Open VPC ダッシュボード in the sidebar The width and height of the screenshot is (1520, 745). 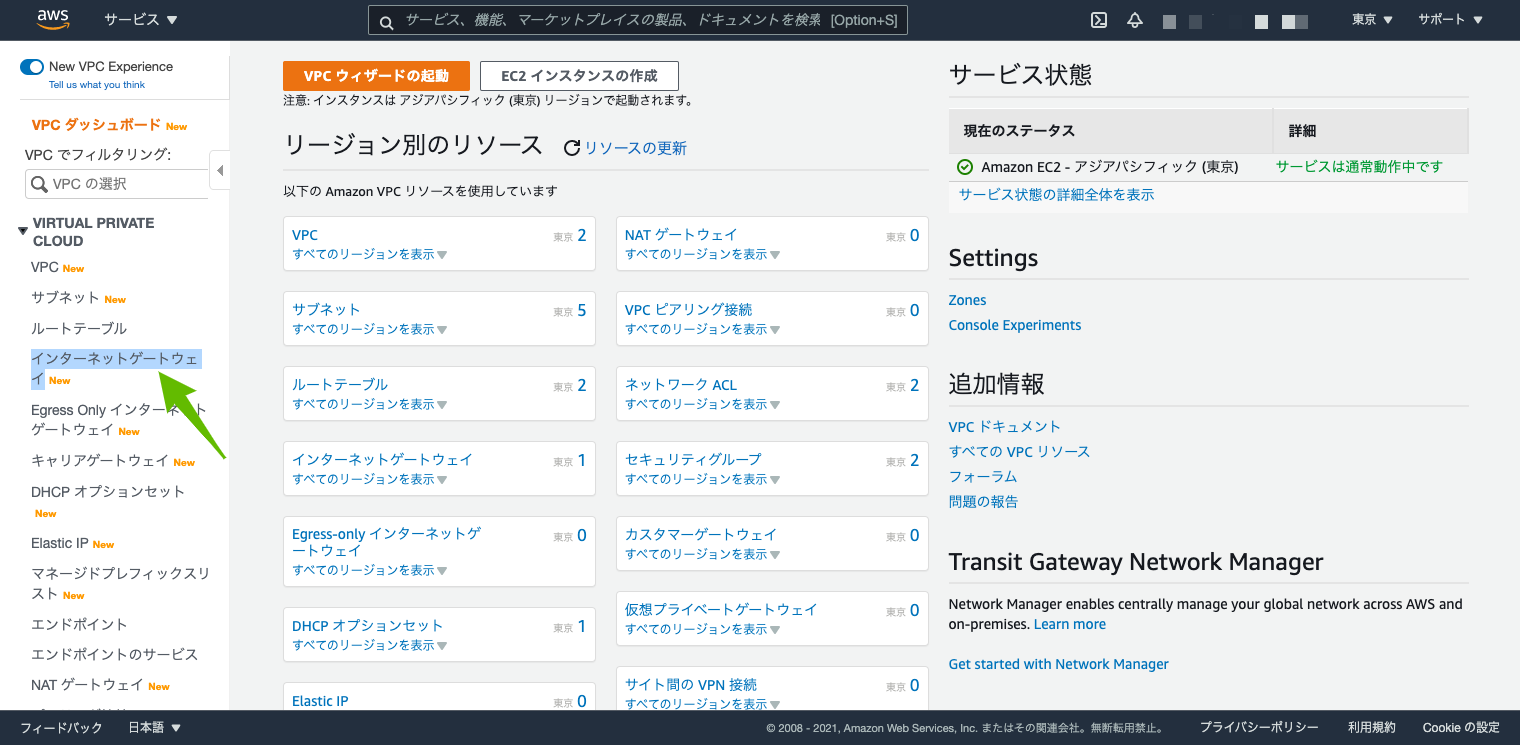tap(96, 125)
